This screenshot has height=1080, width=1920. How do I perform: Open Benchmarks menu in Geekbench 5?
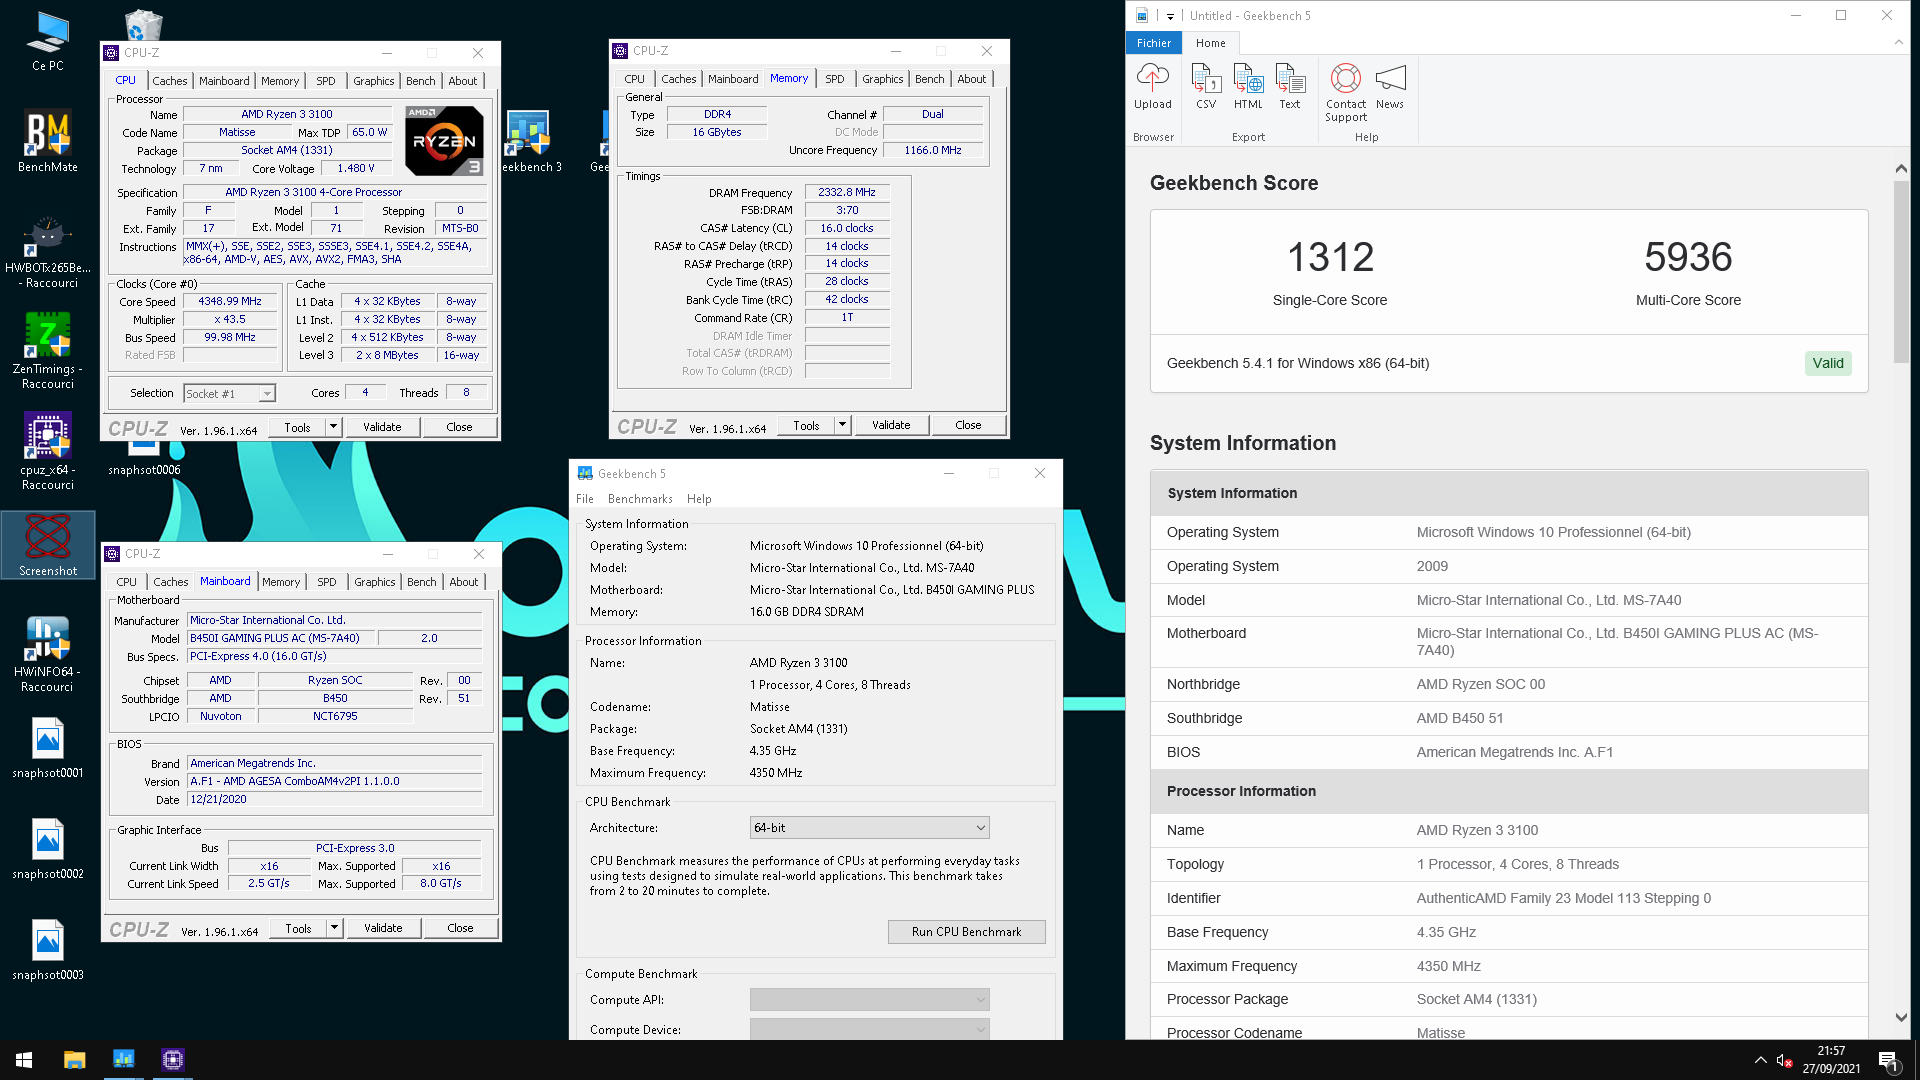click(x=640, y=499)
